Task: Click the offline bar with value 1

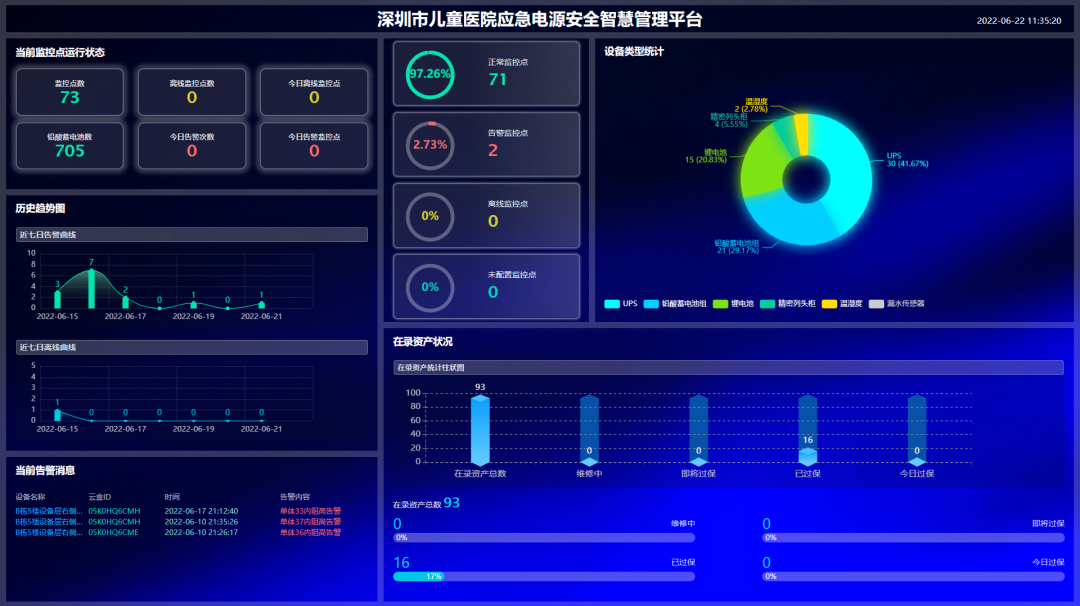Action: click(x=57, y=415)
